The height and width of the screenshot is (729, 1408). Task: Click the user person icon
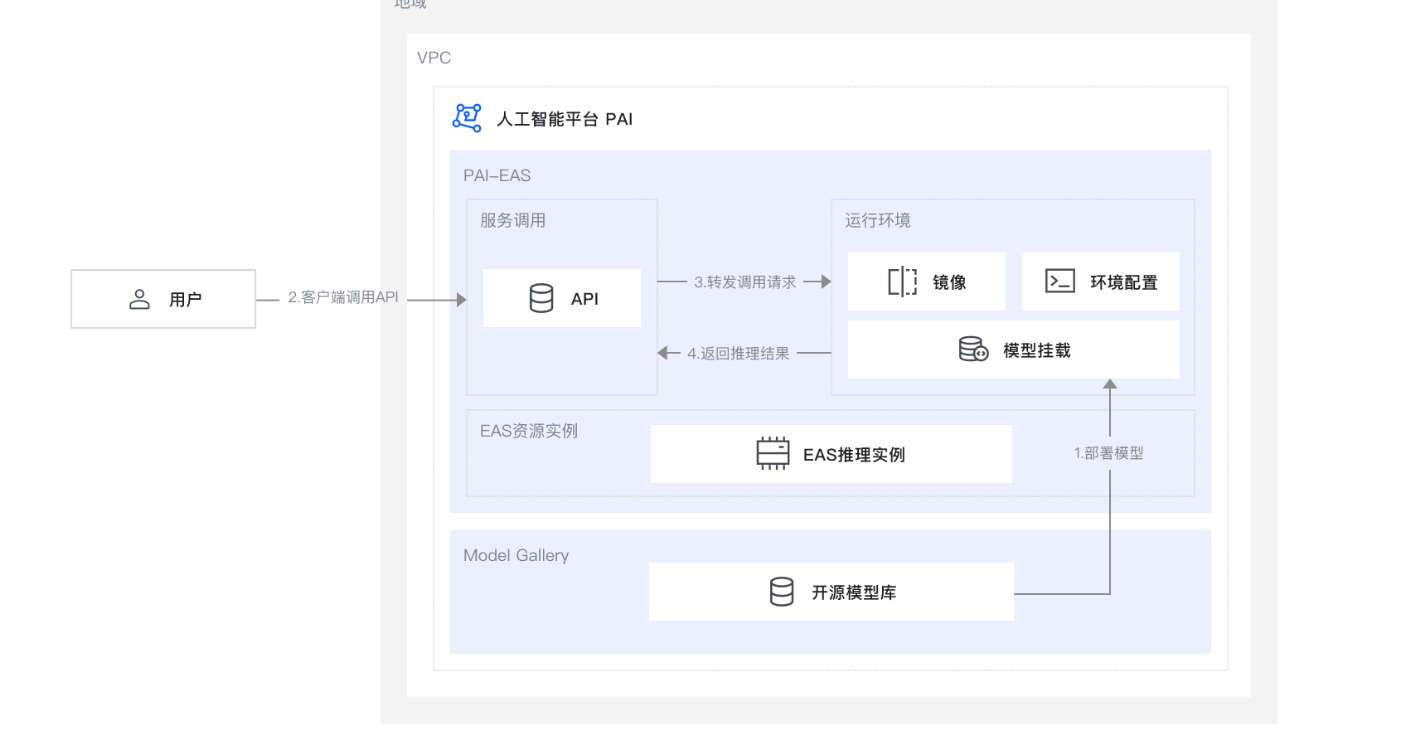pos(140,299)
